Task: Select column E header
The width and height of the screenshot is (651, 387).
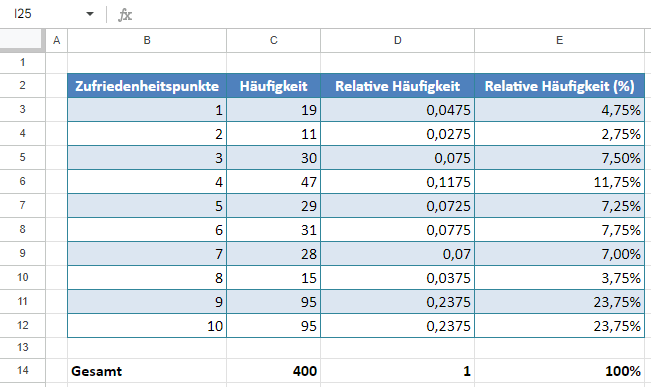Action: click(x=559, y=40)
